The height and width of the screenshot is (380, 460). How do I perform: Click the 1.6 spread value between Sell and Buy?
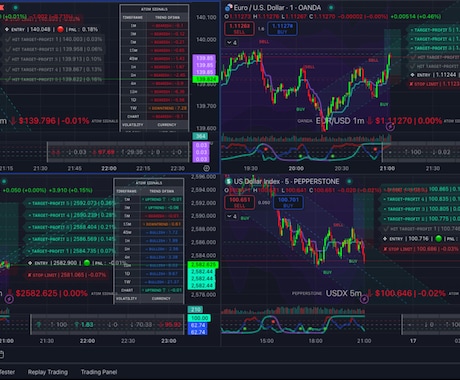(x=261, y=29)
